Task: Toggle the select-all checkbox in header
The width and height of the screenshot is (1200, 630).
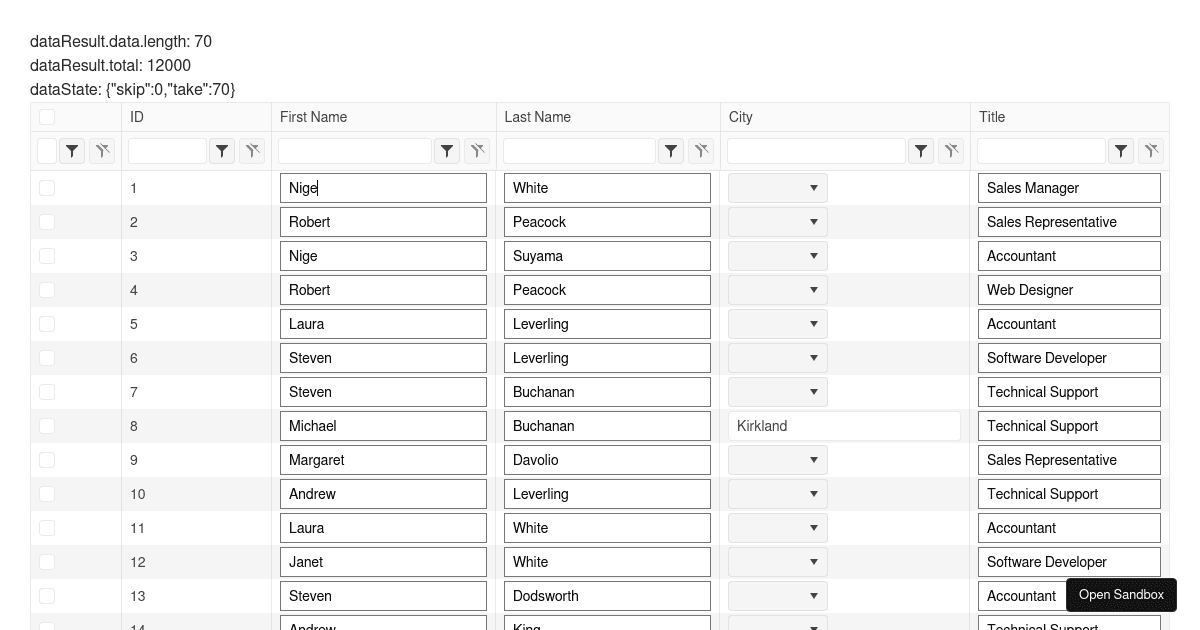Action: click(47, 117)
